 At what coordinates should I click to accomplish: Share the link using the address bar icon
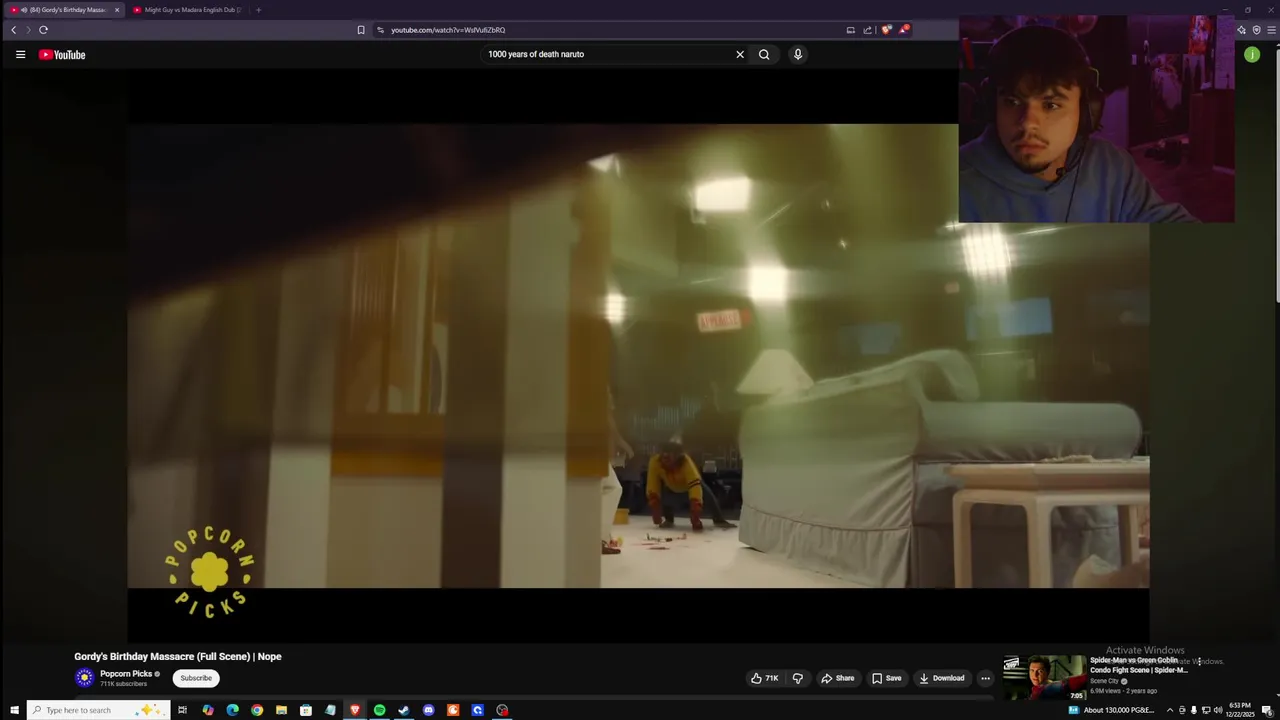[867, 30]
